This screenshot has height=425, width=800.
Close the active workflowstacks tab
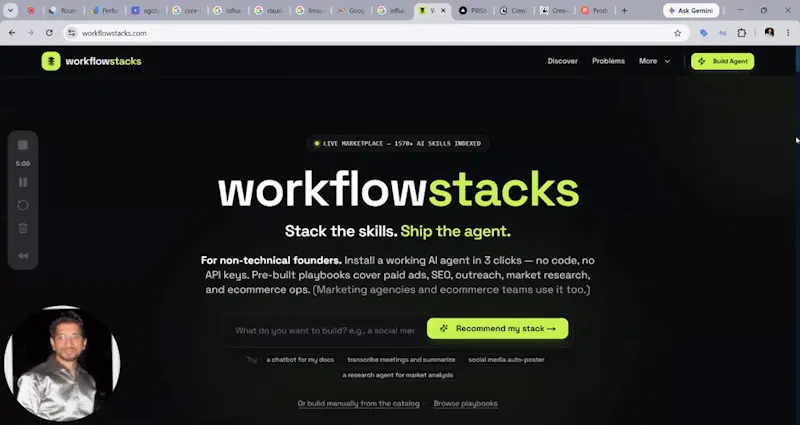pos(443,10)
